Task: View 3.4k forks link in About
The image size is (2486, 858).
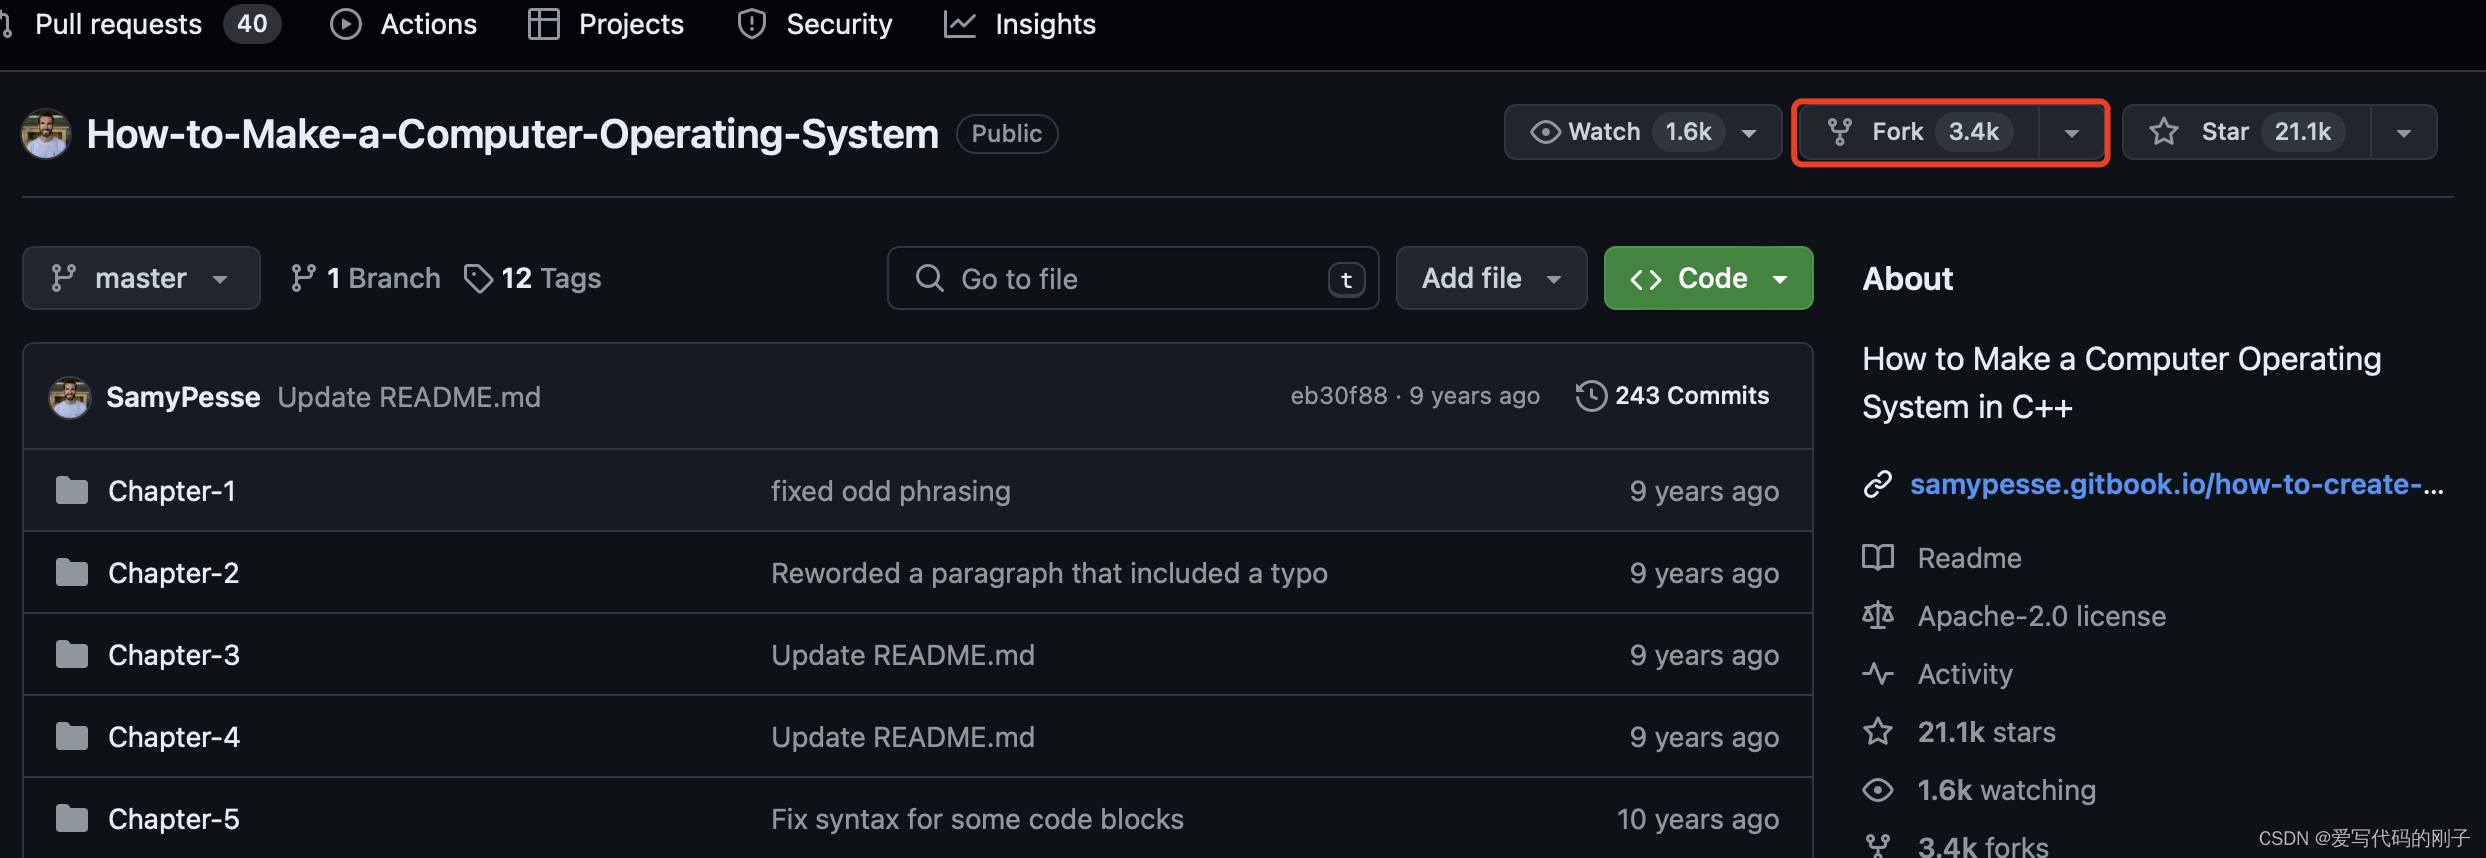Action: click(x=1982, y=846)
